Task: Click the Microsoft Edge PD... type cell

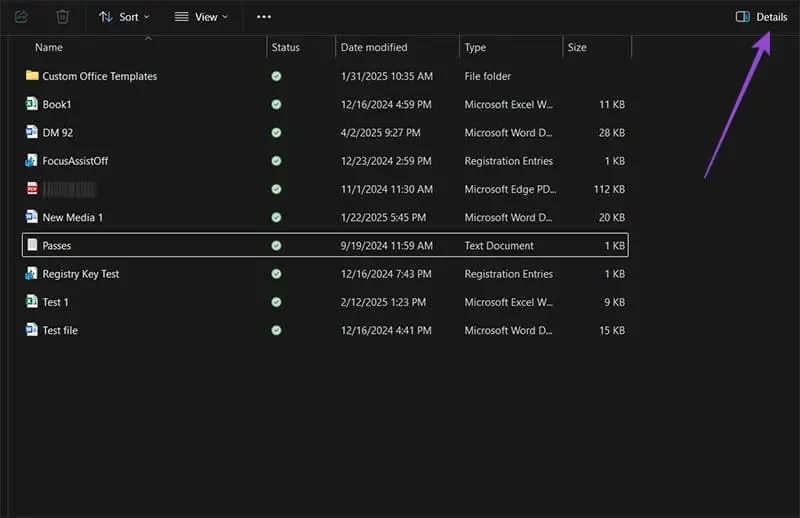Action: point(510,189)
